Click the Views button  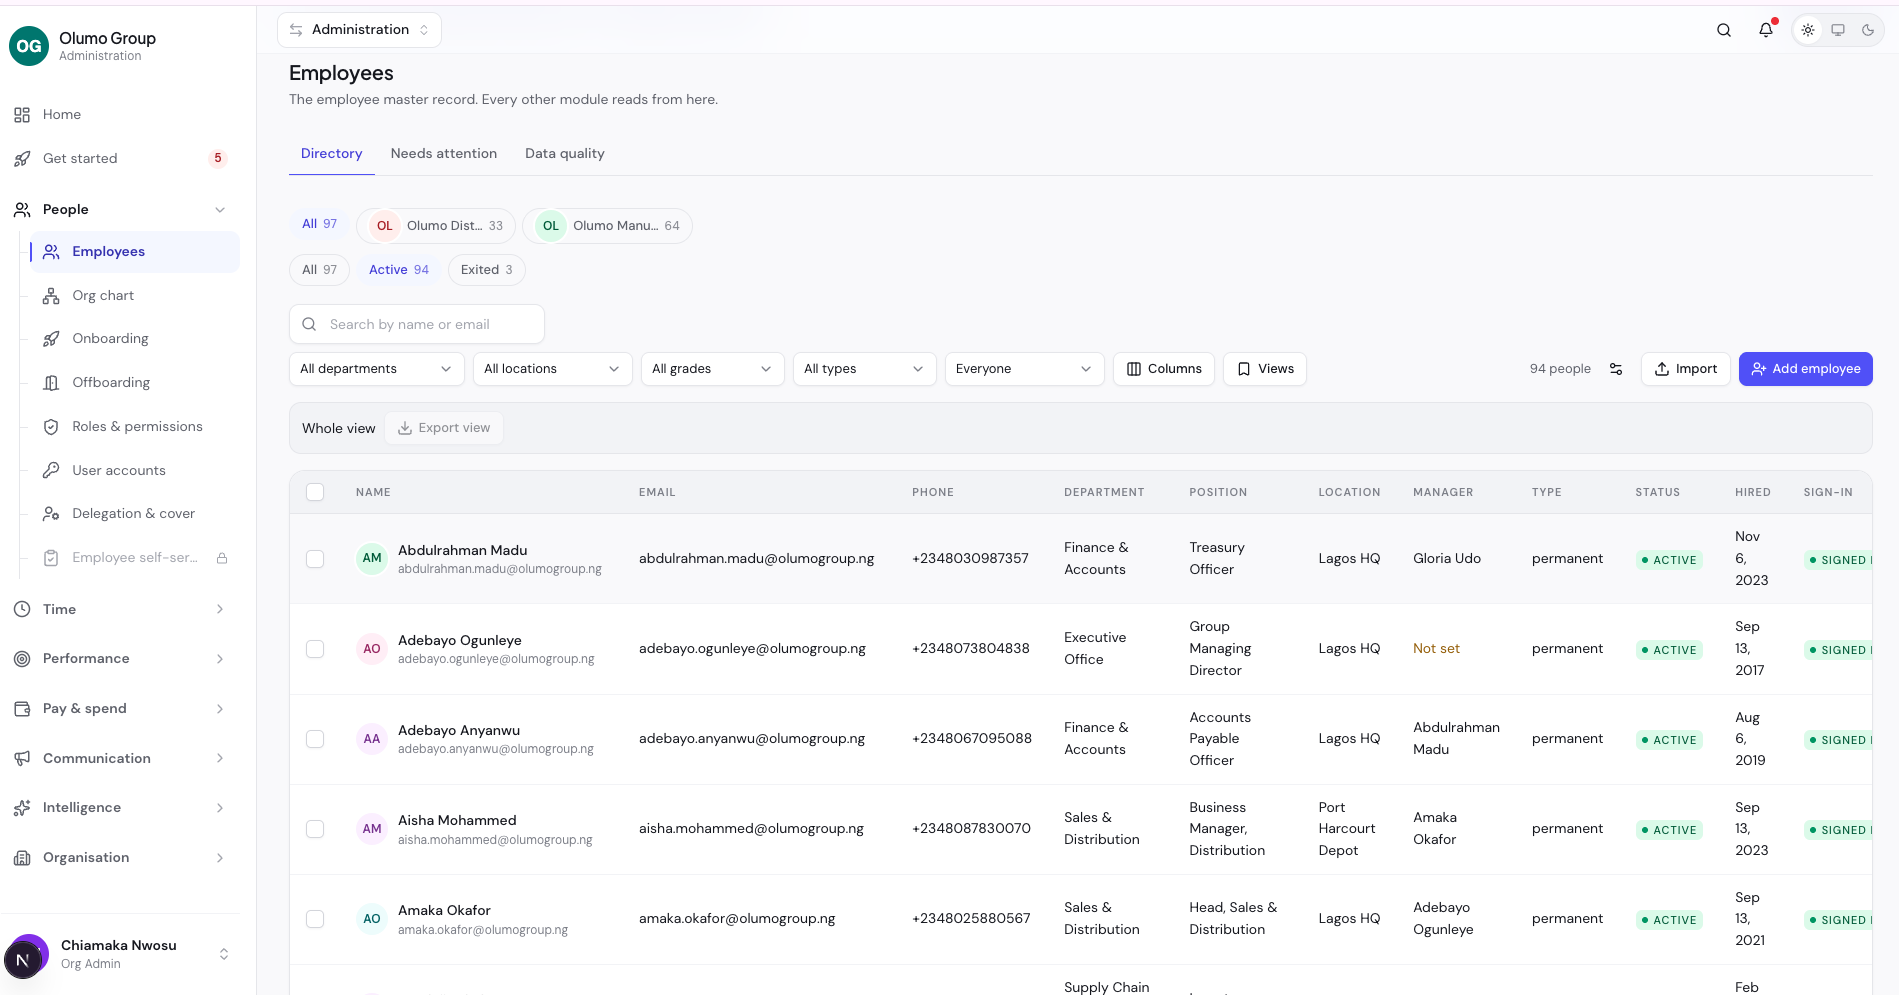(1265, 369)
